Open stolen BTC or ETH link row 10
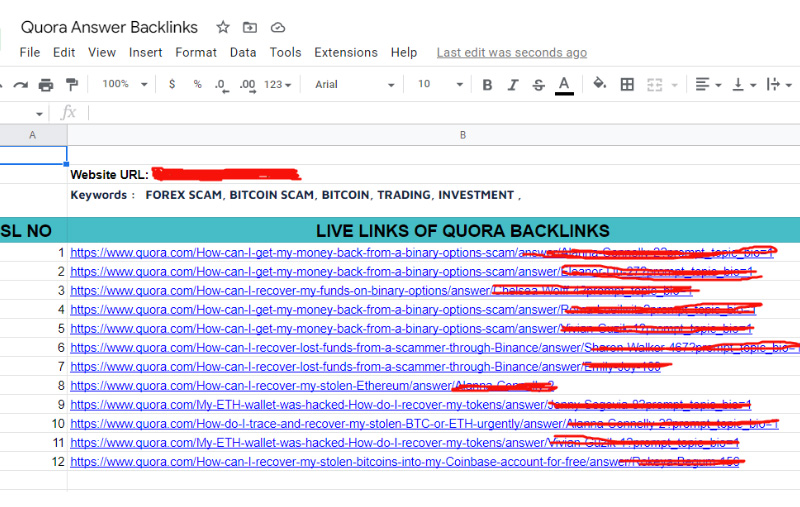 (x=424, y=424)
